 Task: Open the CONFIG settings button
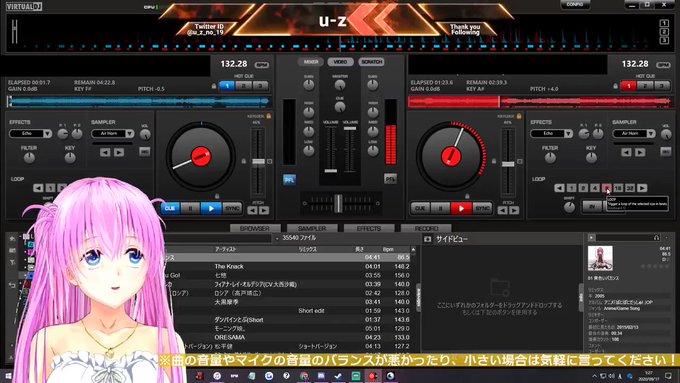[575, 4]
